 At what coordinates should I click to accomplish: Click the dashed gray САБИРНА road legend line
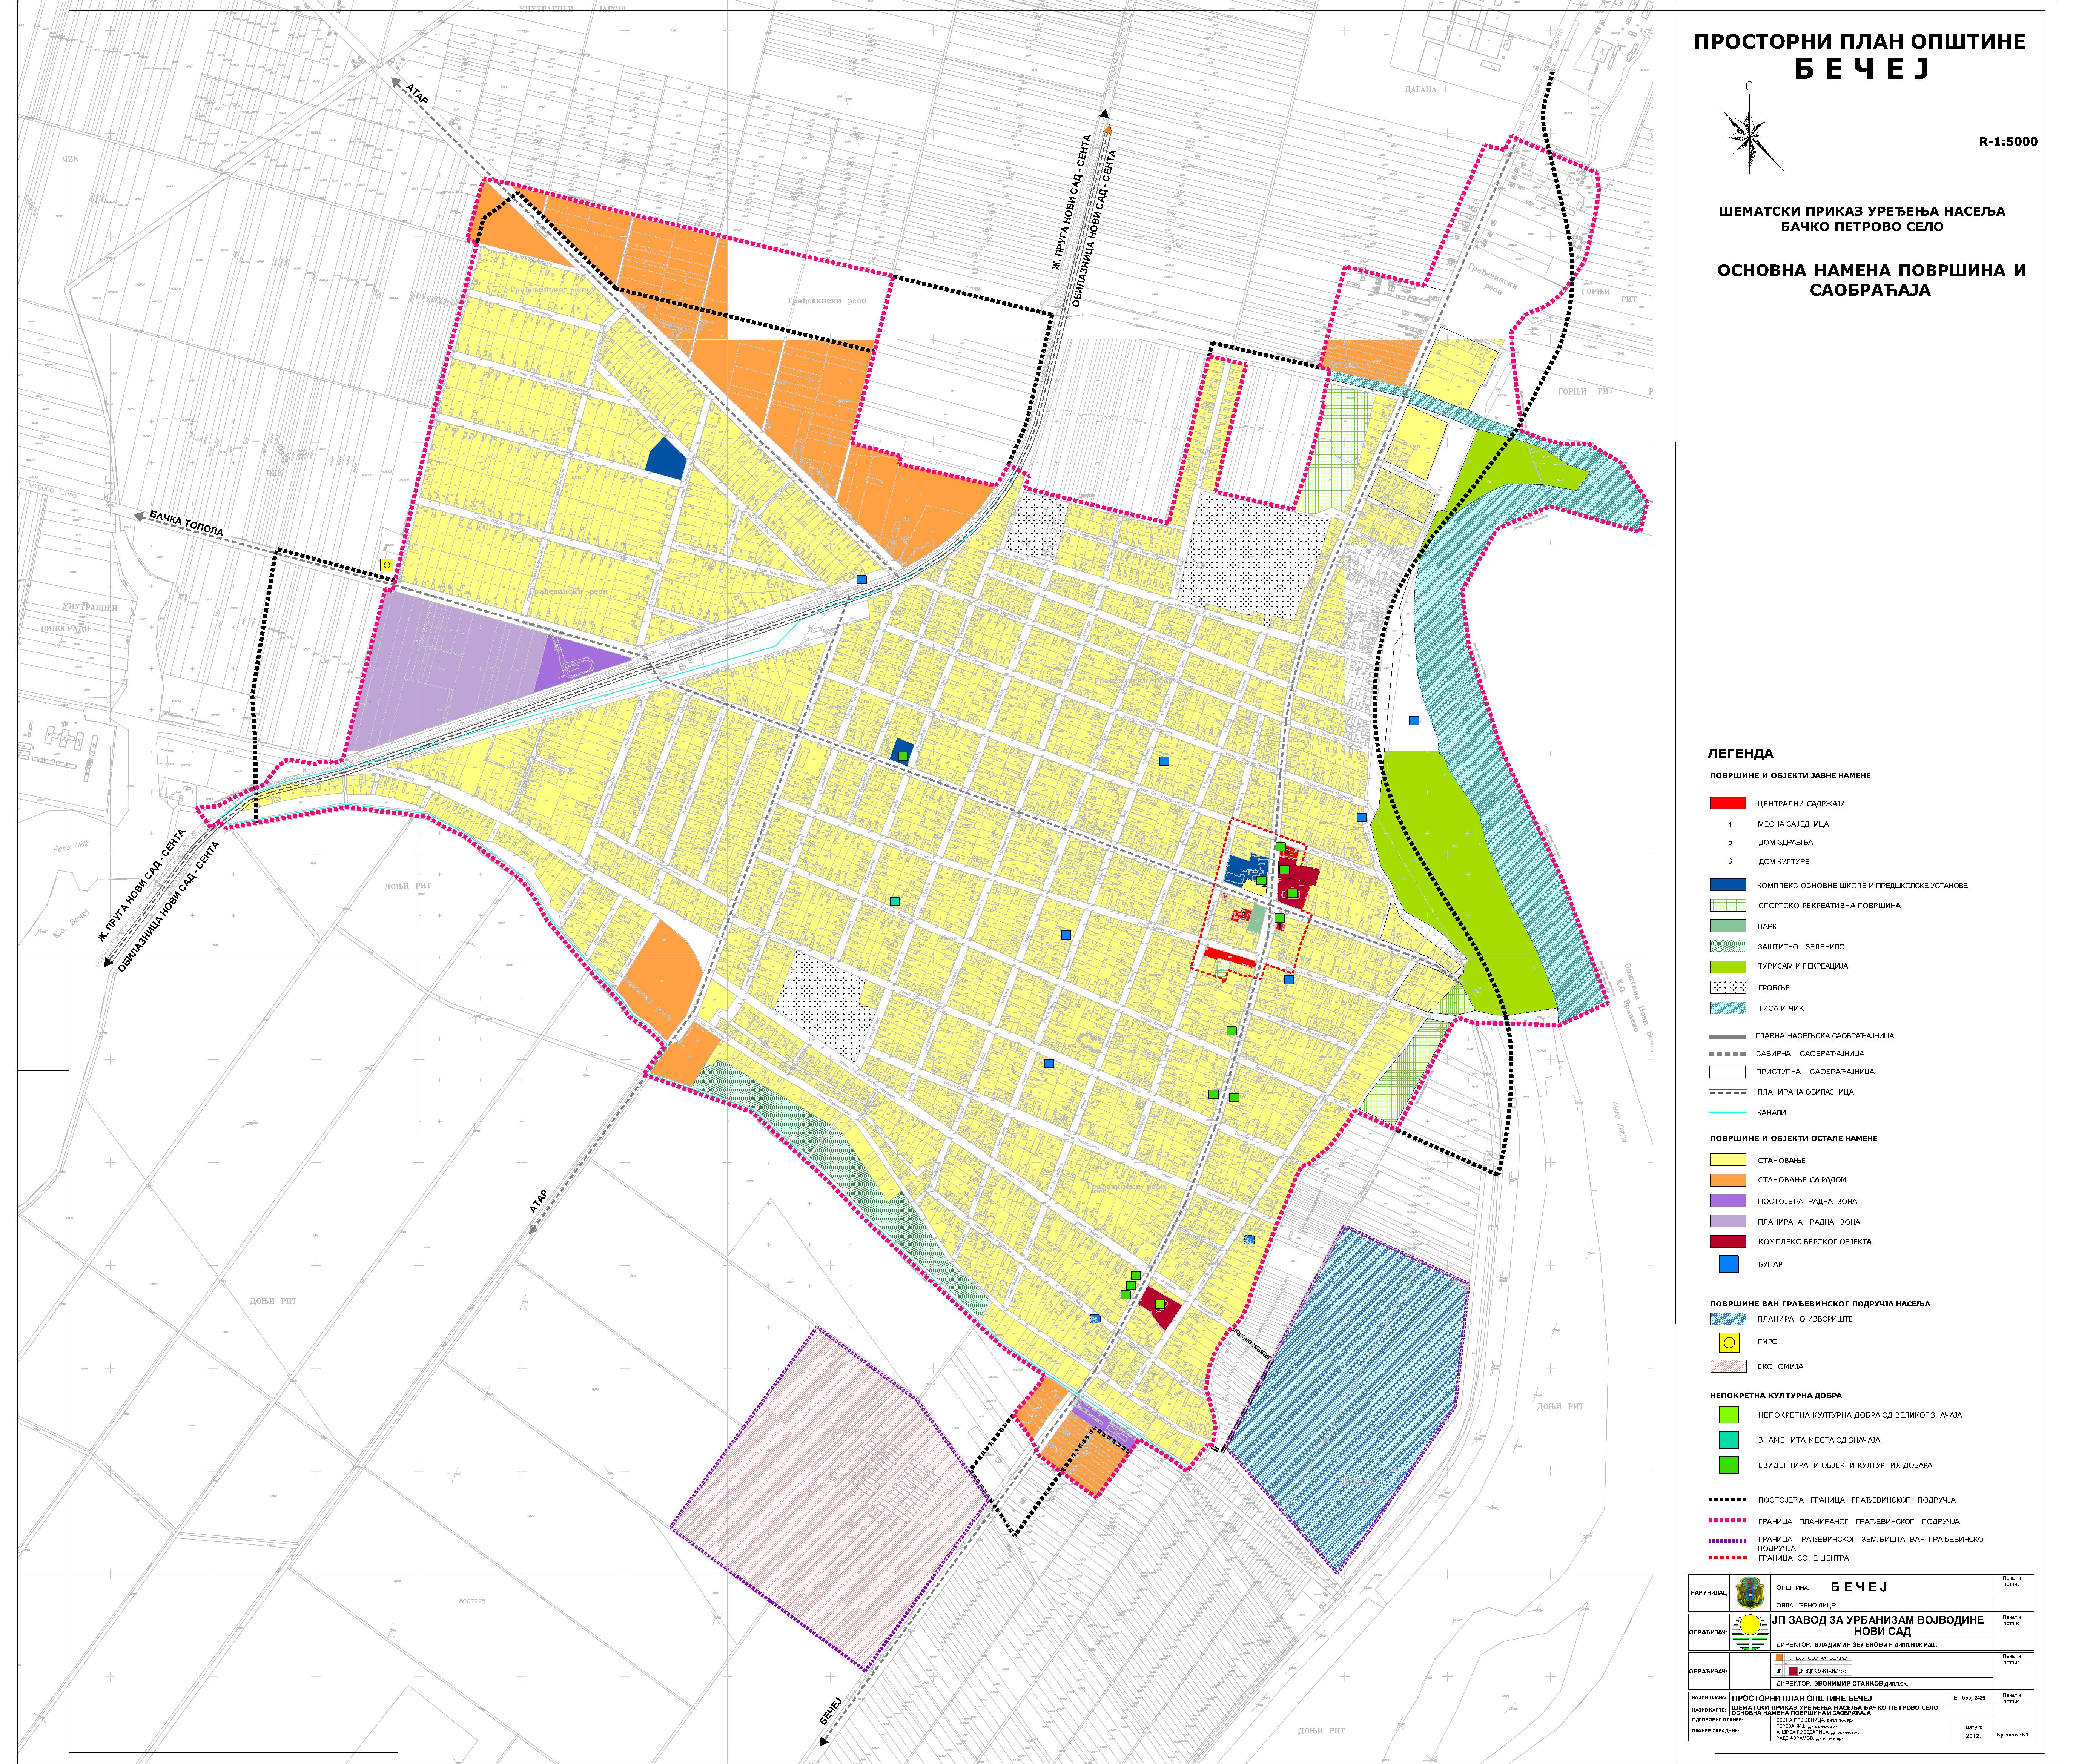pos(1727,1054)
